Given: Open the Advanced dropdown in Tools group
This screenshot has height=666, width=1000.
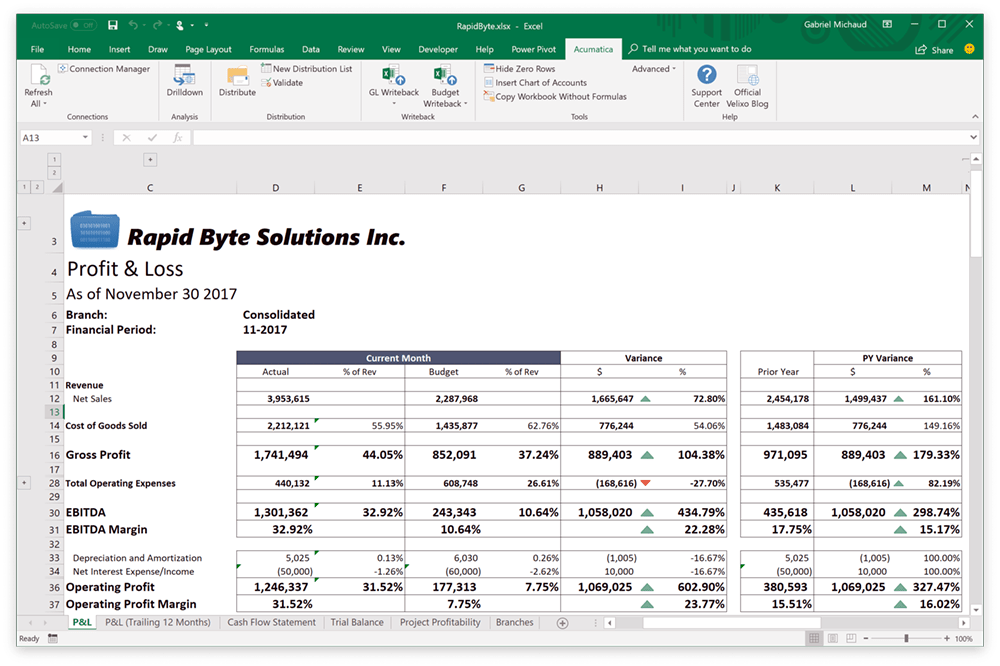Looking at the screenshot, I should 652,68.
